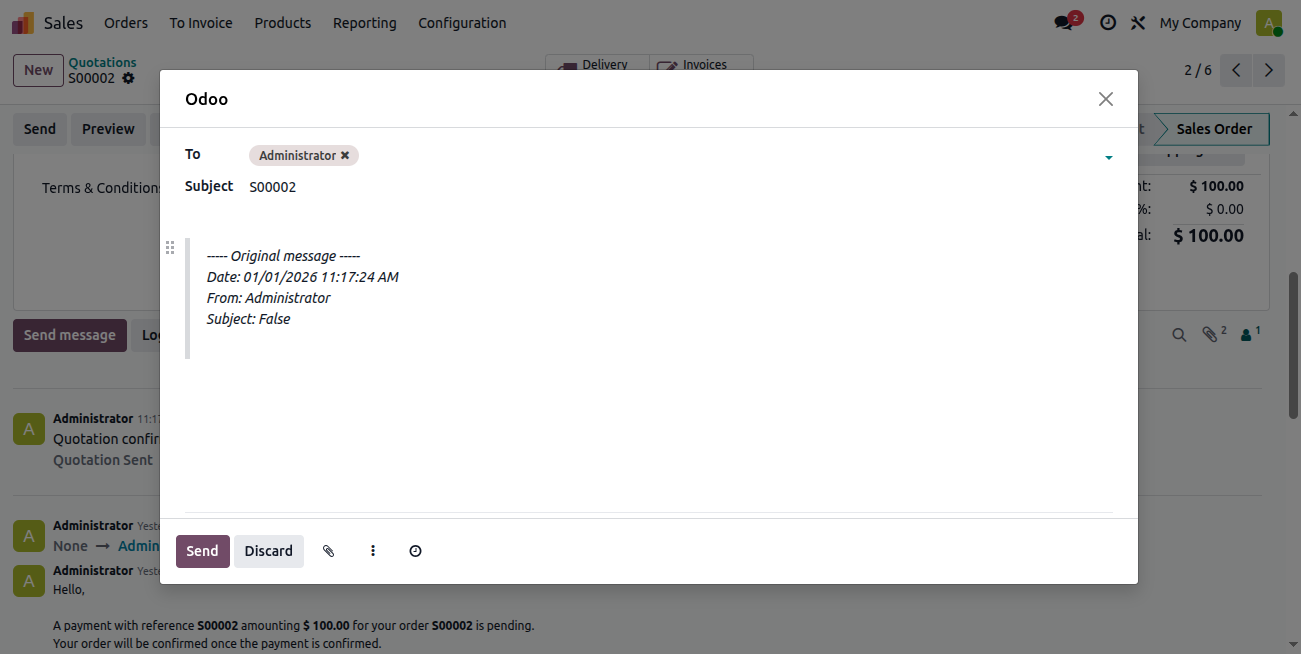Open the My Company switcher
Image resolution: width=1301 pixels, height=654 pixels.
(1200, 22)
